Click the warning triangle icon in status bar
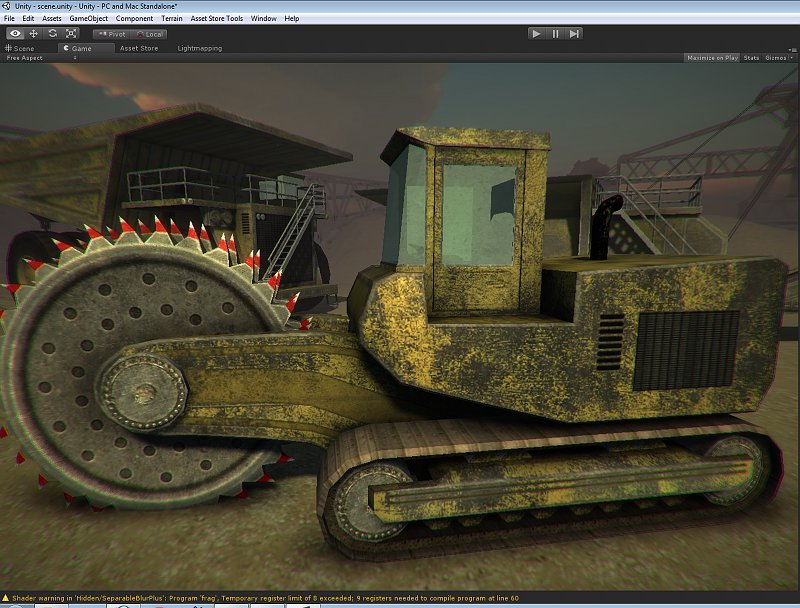This screenshot has height=608, width=800. (x=6, y=598)
